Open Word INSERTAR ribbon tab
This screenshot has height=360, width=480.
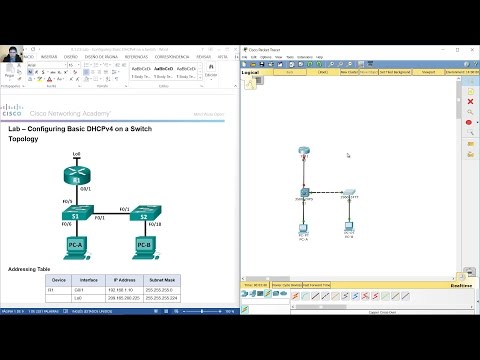[x=49, y=57]
